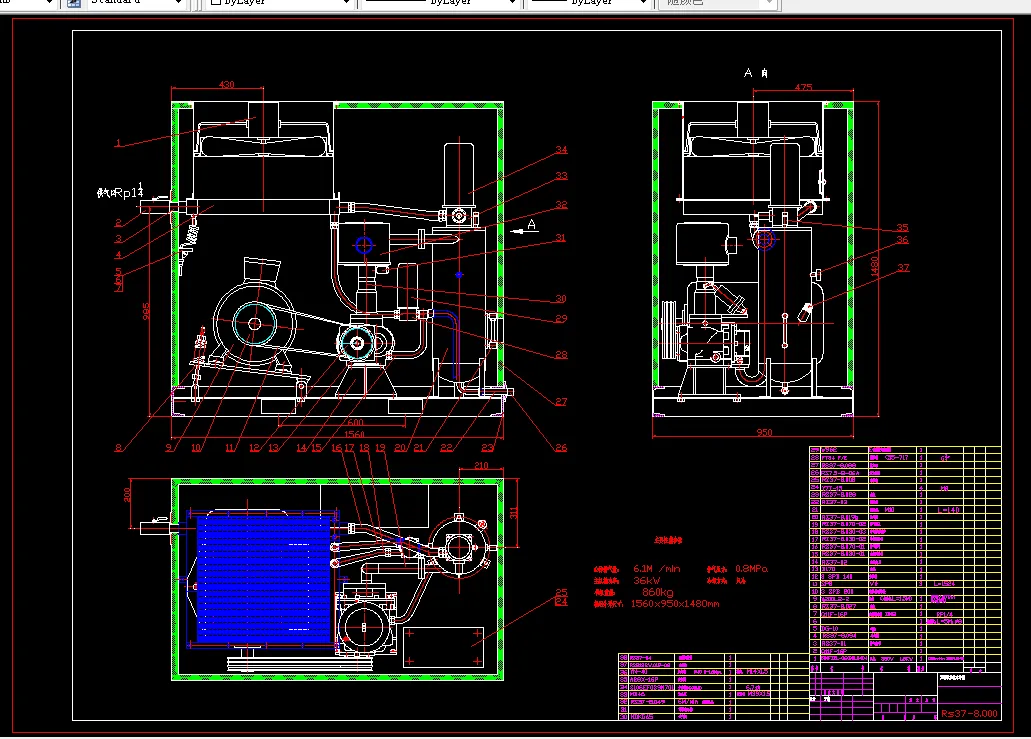This screenshot has height=739, width=1031.
Task: Select the '950' width dimension text
Action: click(x=764, y=432)
